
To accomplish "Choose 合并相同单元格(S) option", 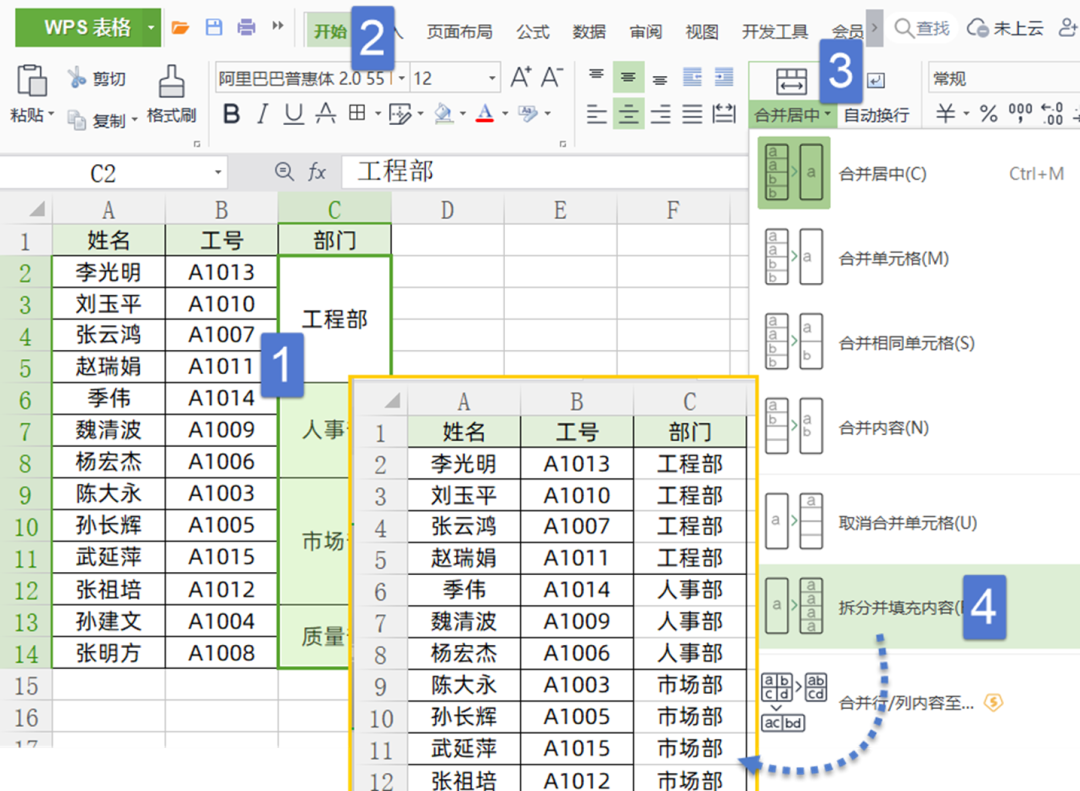I will (x=915, y=342).
